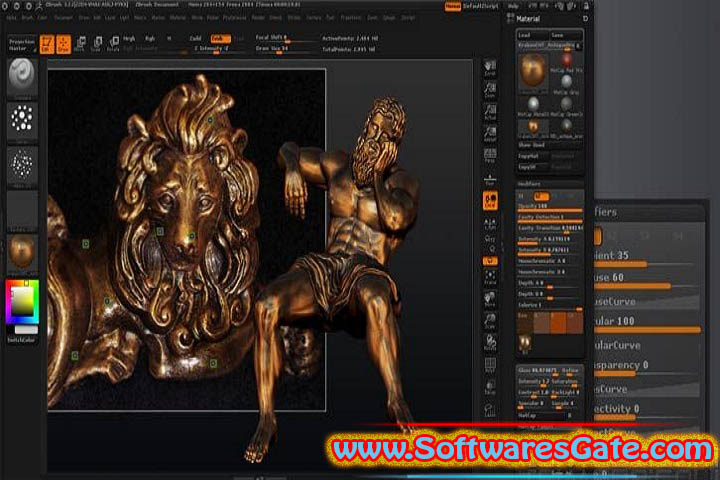
Task: Click the bright orange color swatch in Modifiers
Action: (558, 322)
